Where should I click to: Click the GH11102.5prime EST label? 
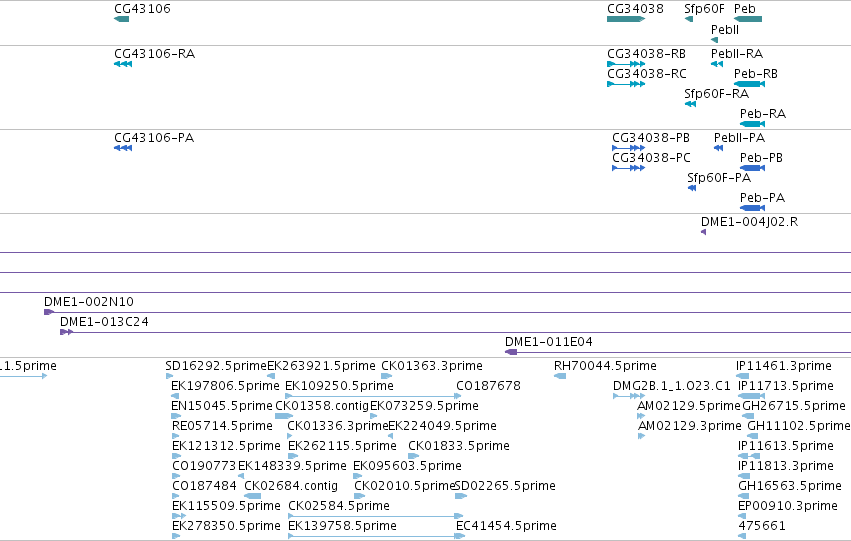[799, 426]
